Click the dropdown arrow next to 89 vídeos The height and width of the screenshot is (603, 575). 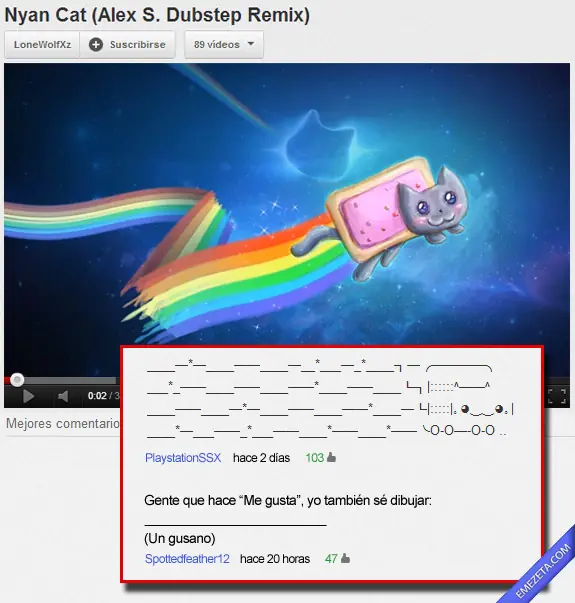click(251, 44)
